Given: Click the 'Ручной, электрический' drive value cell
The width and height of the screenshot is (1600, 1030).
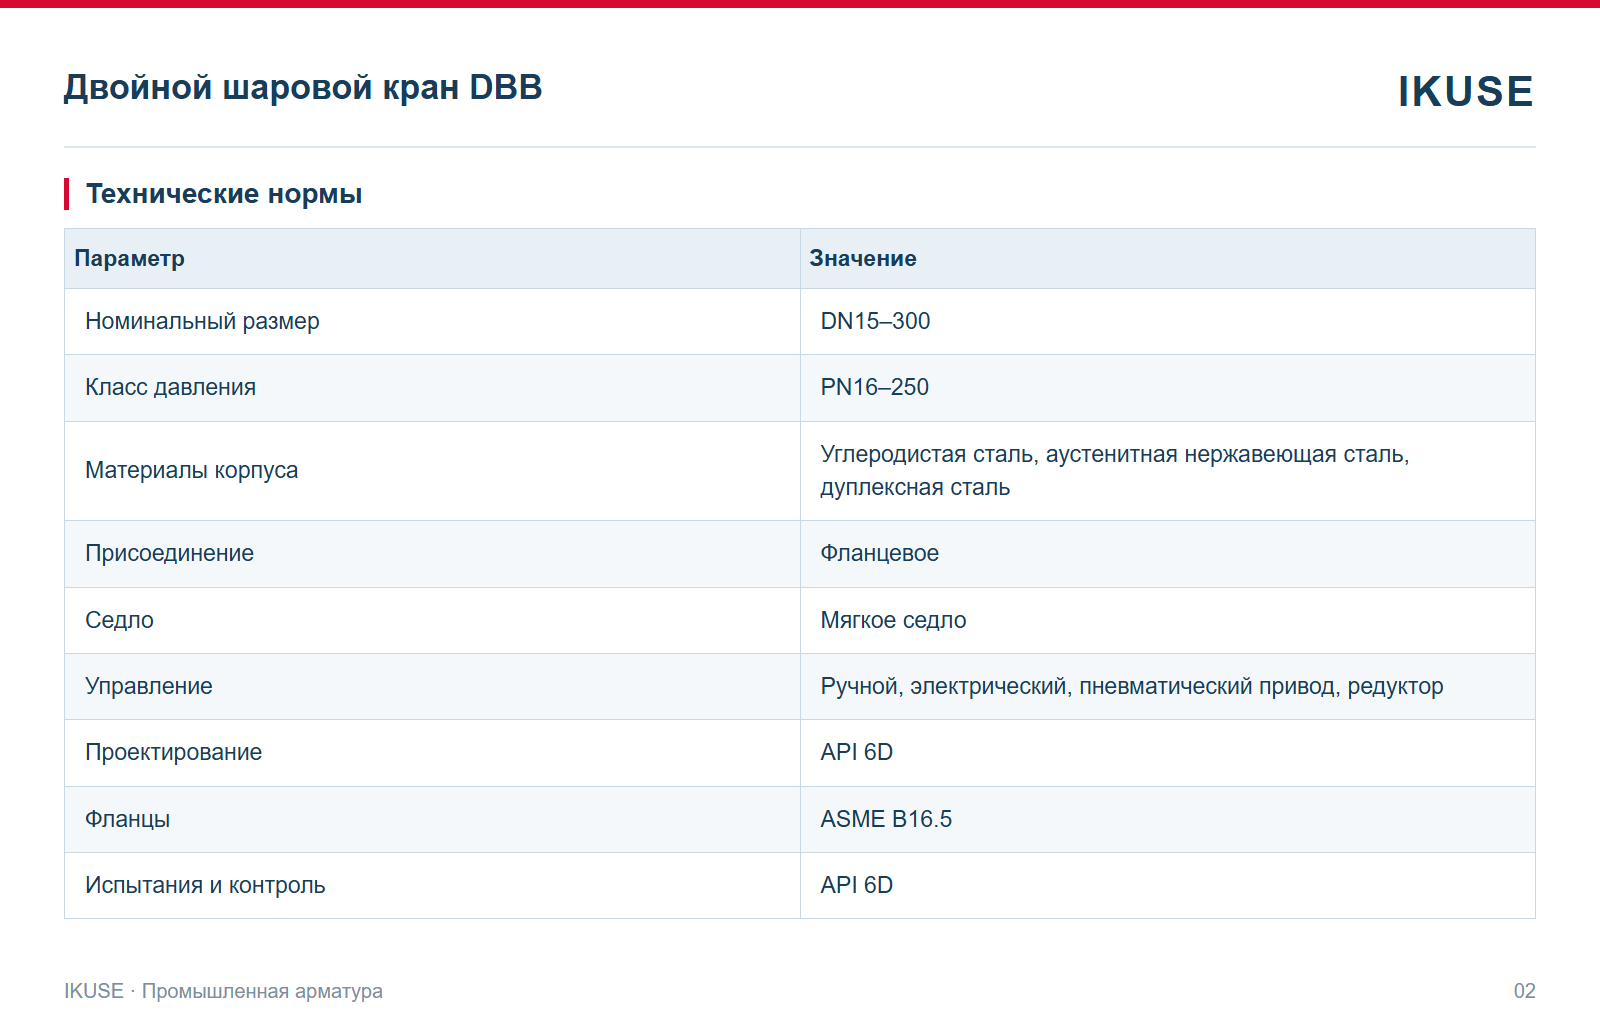Looking at the screenshot, I should point(1168,687).
